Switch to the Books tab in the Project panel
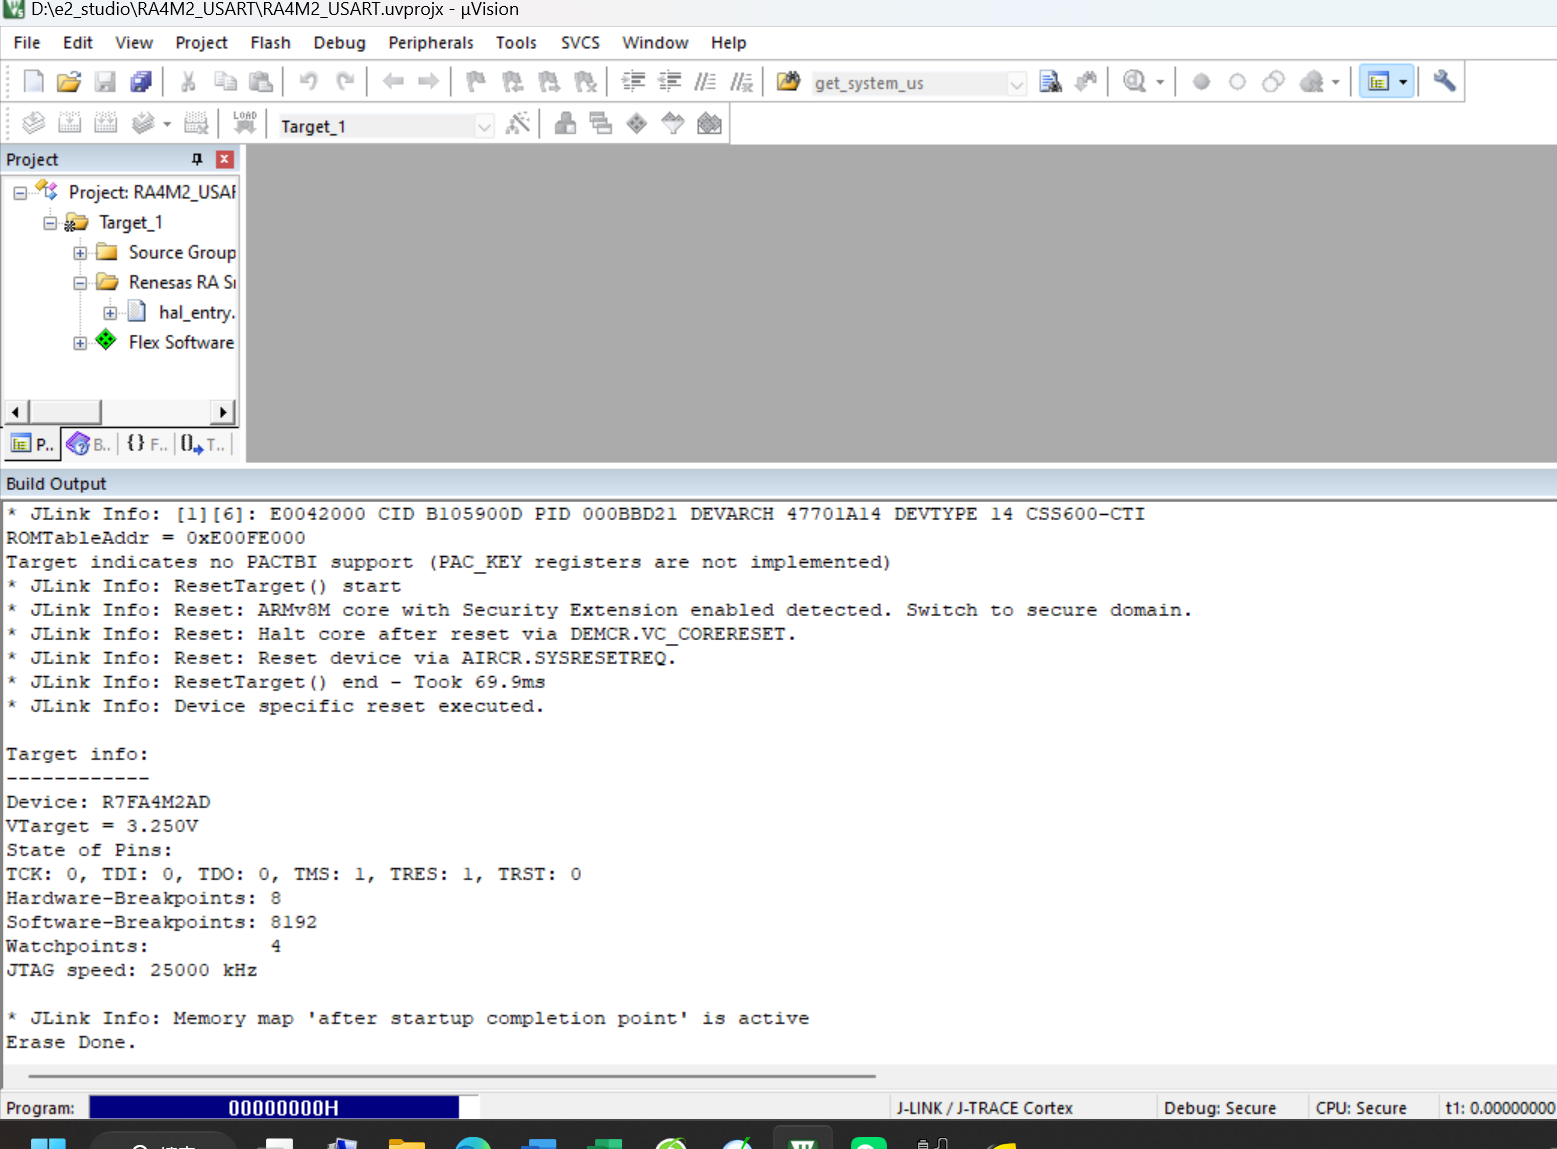The image size is (1557, 1149). point(90,444)
